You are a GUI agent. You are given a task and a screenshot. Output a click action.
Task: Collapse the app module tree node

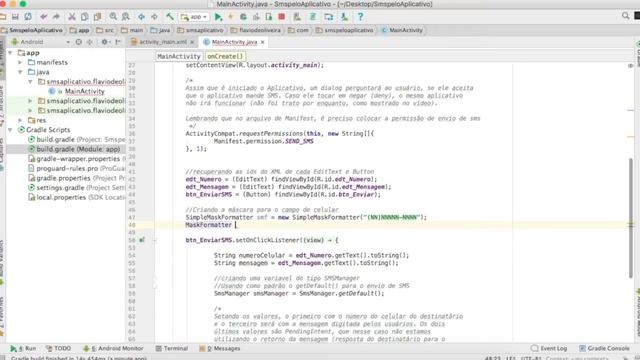pyautogui.click(x=10, y=53)
